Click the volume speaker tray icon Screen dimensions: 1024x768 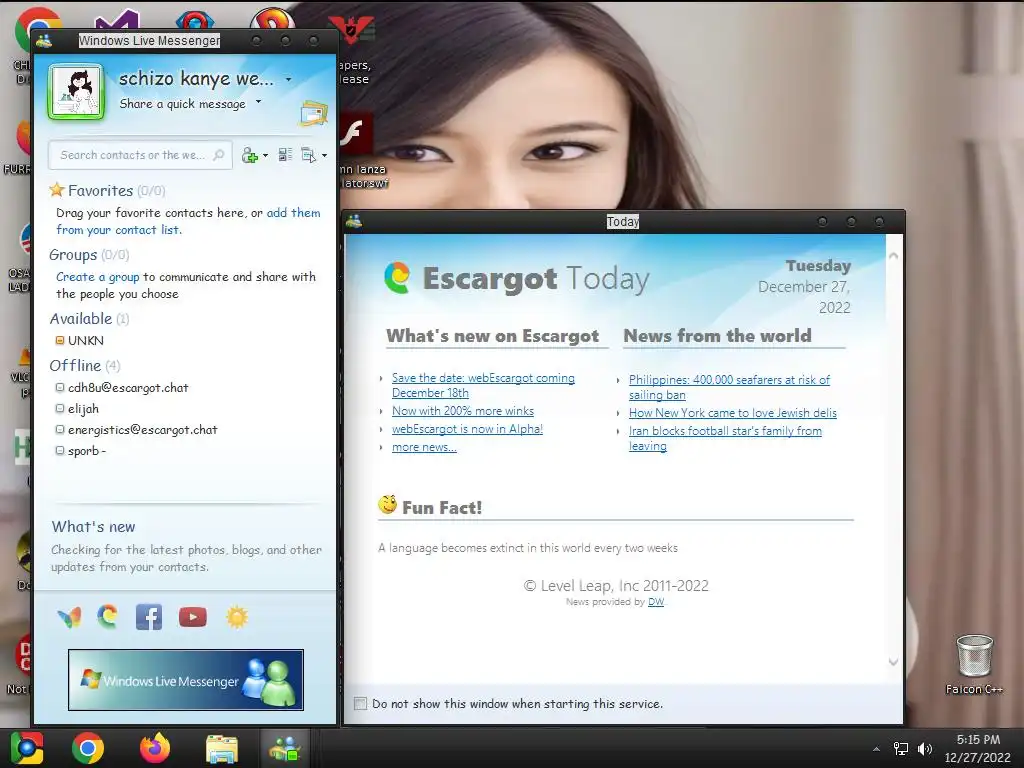click(925, 749)
